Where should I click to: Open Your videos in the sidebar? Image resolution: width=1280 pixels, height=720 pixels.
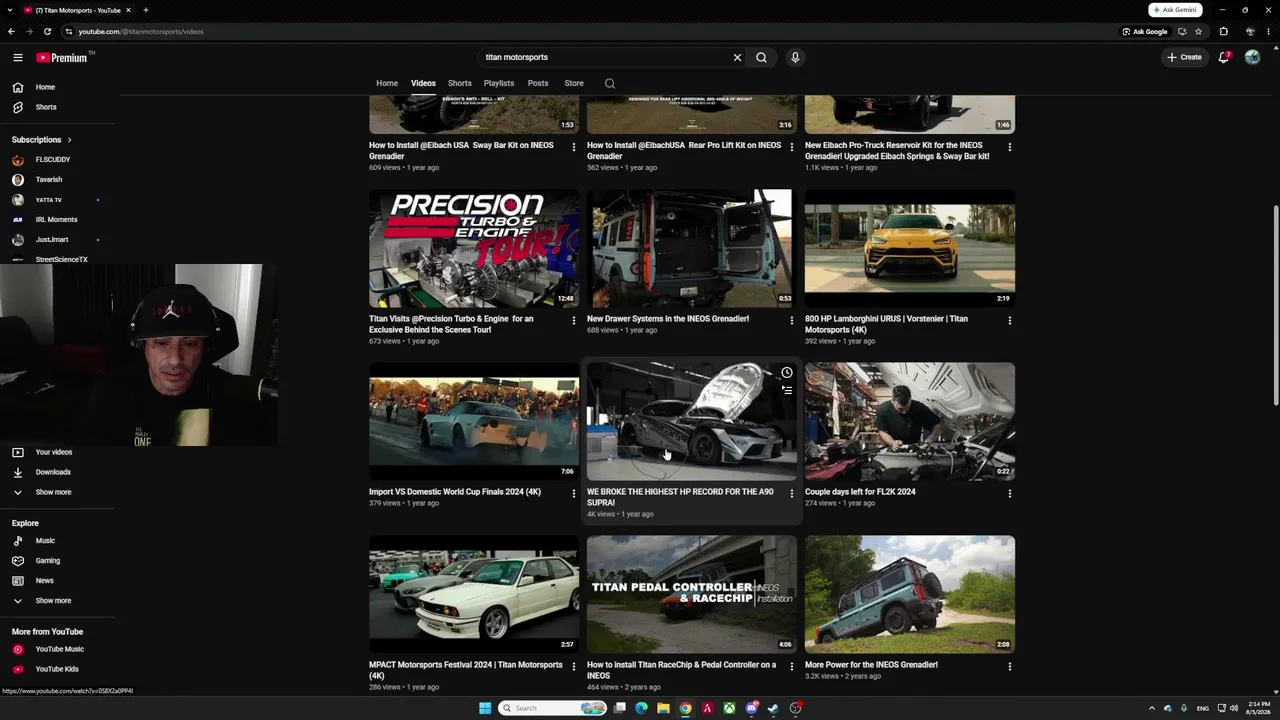pyautogui.click(x=56, y=452)
